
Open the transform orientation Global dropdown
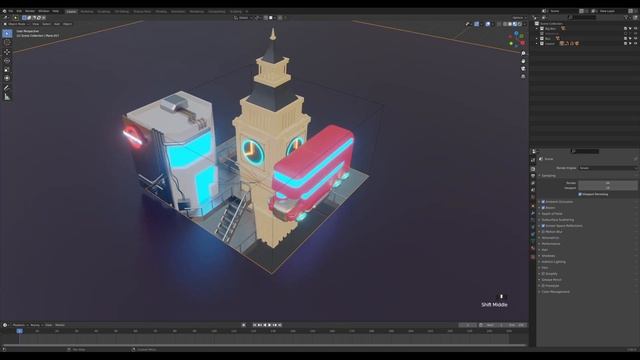(242, 18)
